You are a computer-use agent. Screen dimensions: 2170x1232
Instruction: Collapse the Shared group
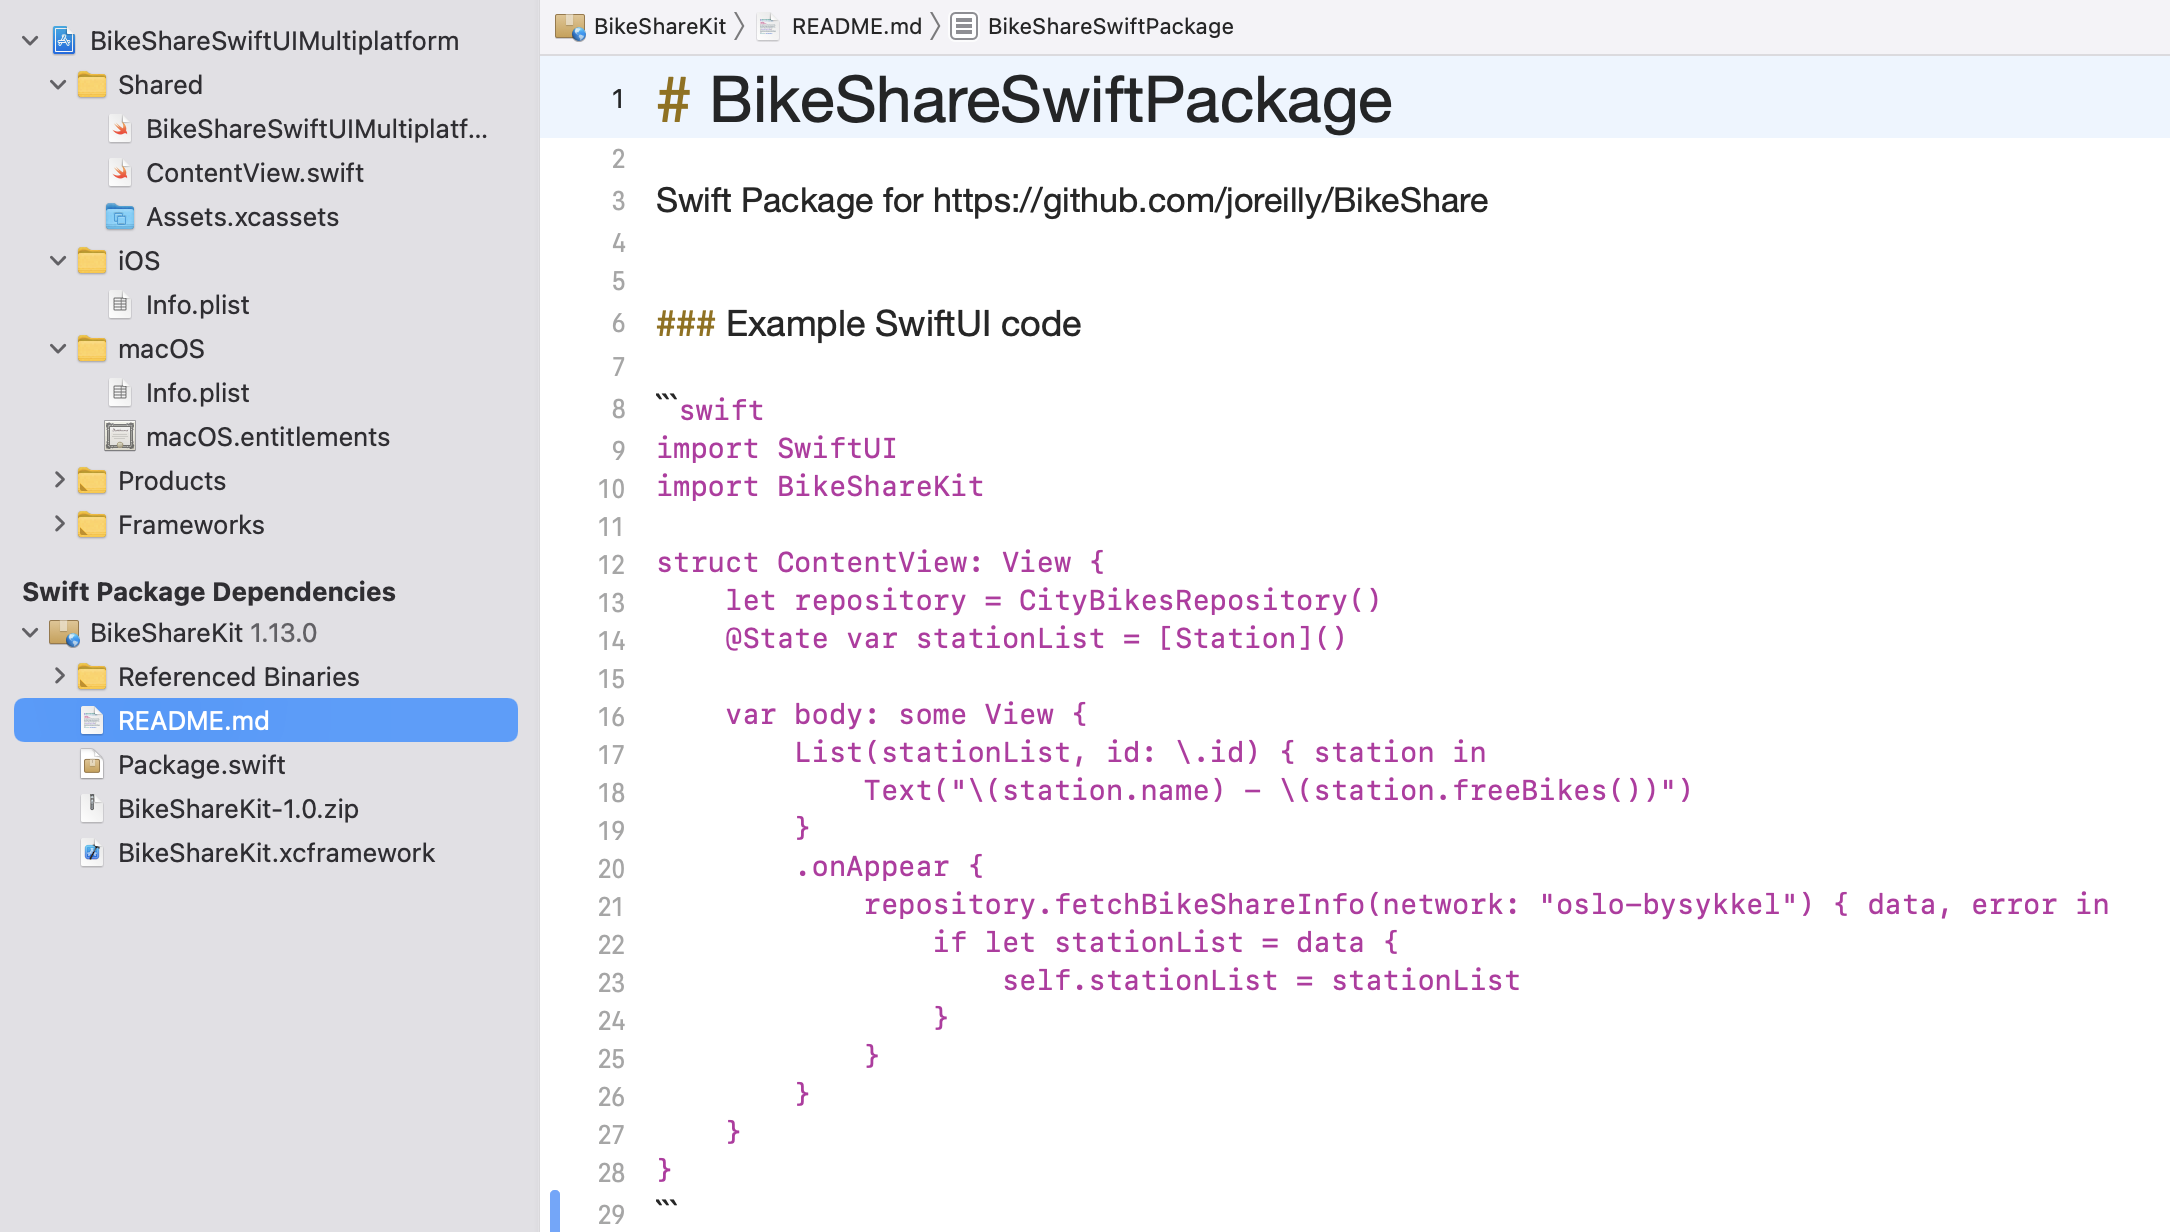tap(58, 85)
